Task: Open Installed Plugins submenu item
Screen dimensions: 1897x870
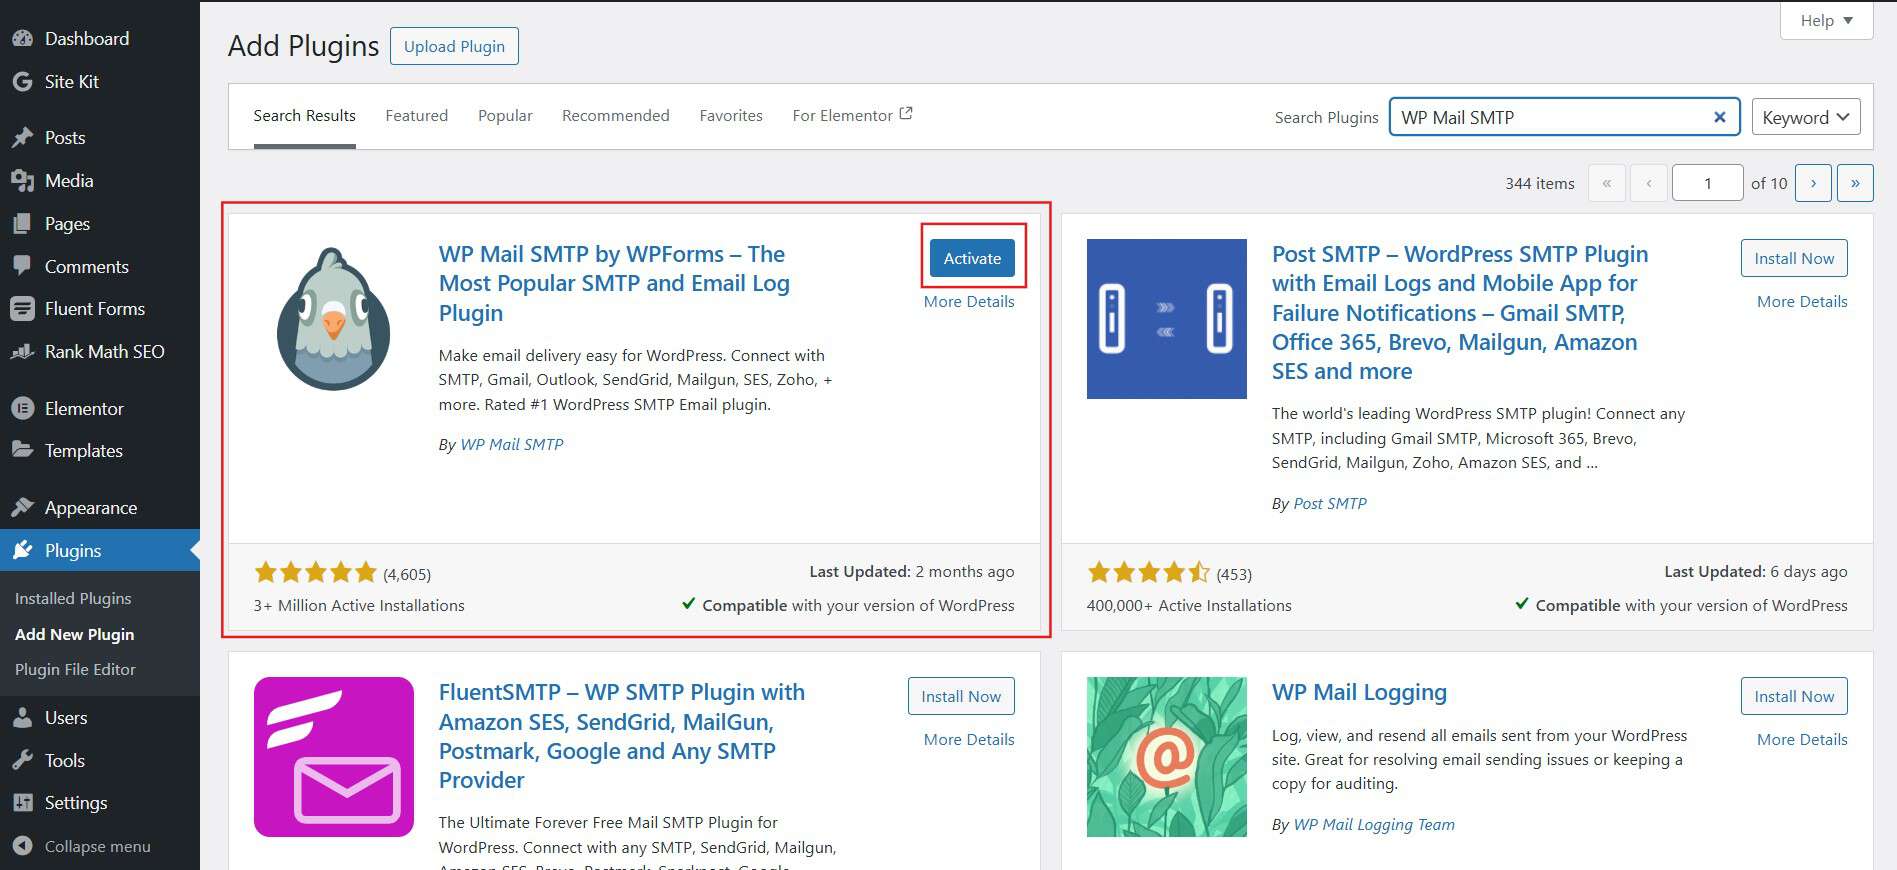Action: 73,598
